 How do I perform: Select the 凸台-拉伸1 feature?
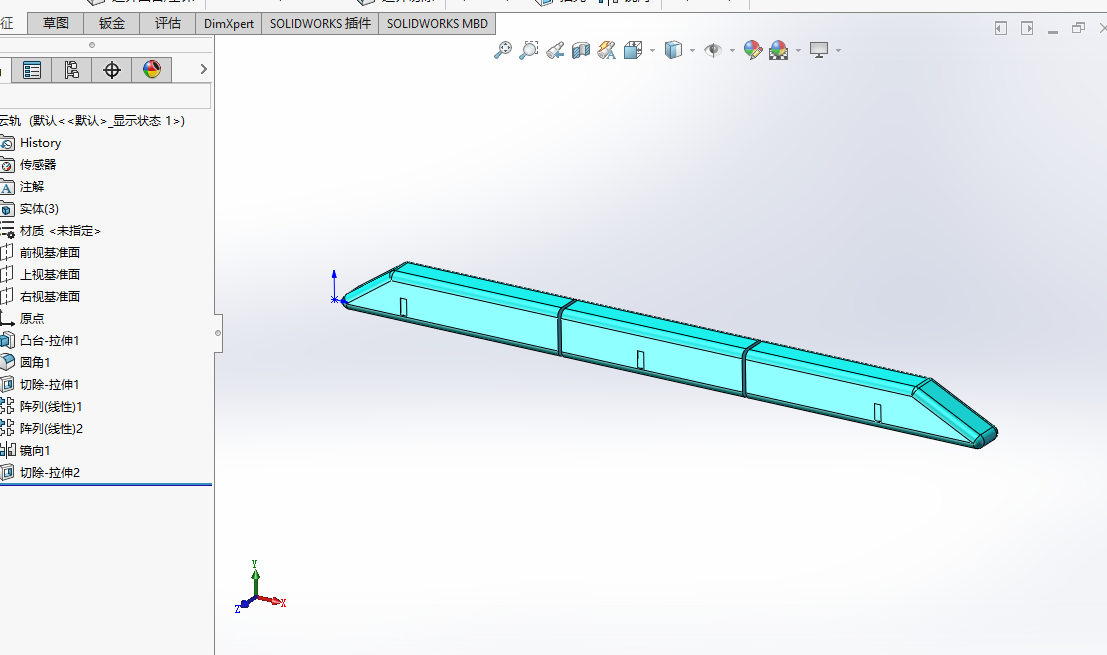(49, 340)
